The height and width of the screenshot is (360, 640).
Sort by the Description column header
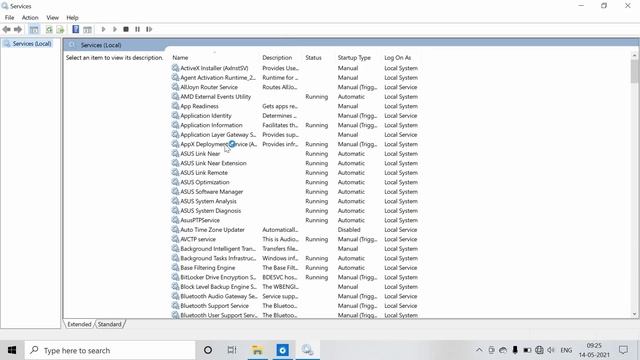(x=281, y=58)
